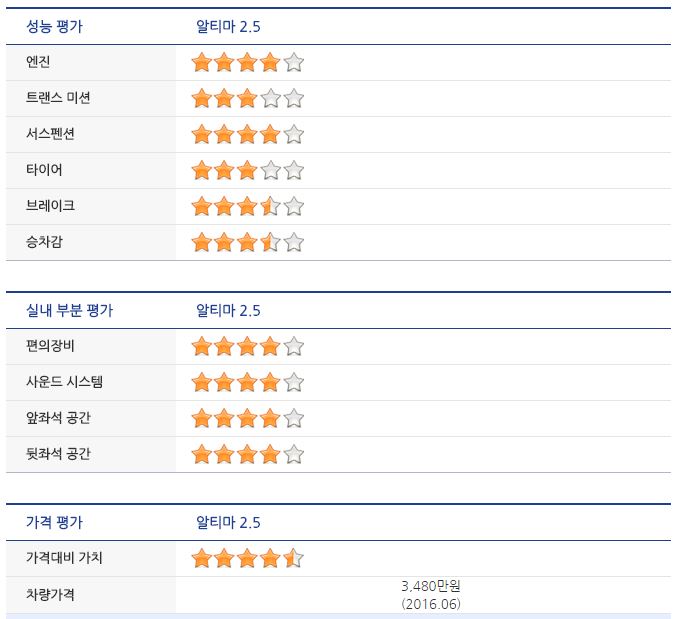
Task: Click the 3,480만원 vehicle price value
Action: [x=430, y=586]
